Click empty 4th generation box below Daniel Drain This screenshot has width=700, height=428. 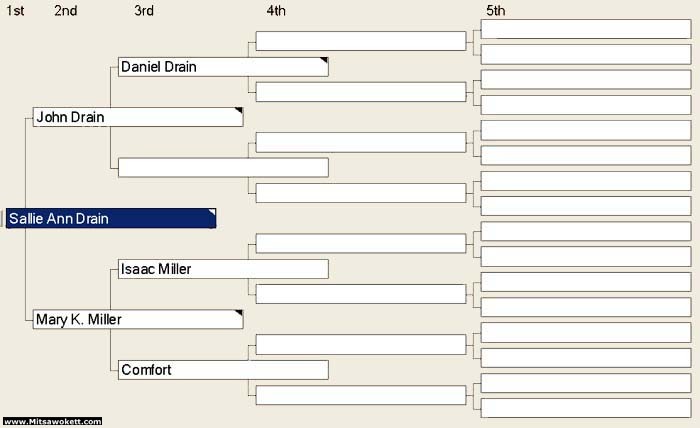(361, 92)
